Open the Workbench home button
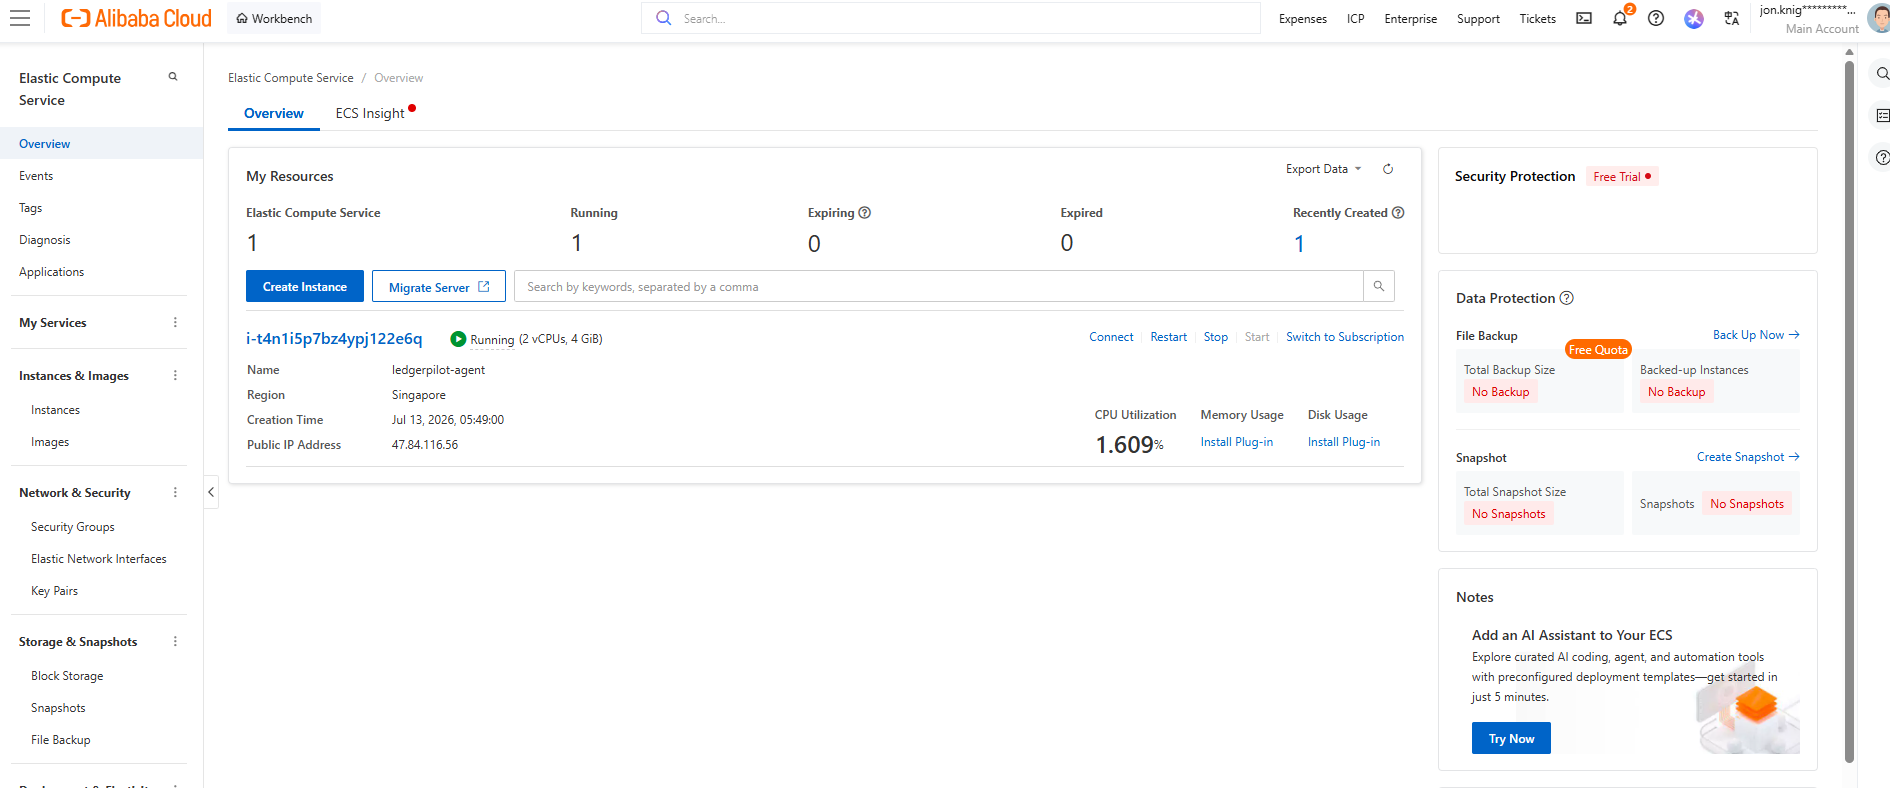Image resolution: width=1890 pixels, height=788 pixels. click(274, 18)
